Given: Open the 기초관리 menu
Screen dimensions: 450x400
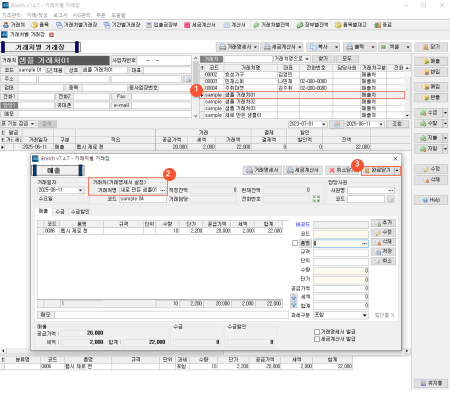Looking at the screenshot, I should pos(11,15).
